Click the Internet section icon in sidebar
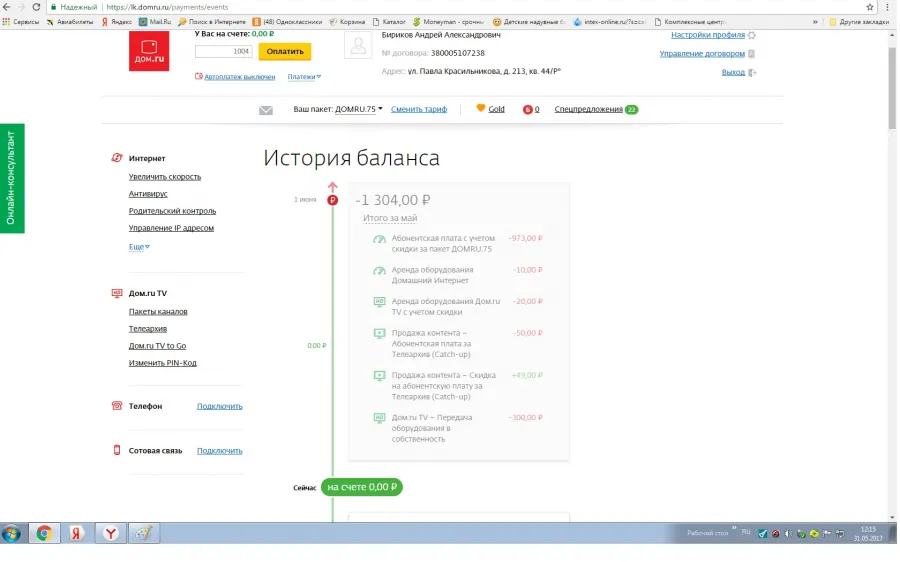This screenshot has width=900, height=562. (x=117, y=158)
